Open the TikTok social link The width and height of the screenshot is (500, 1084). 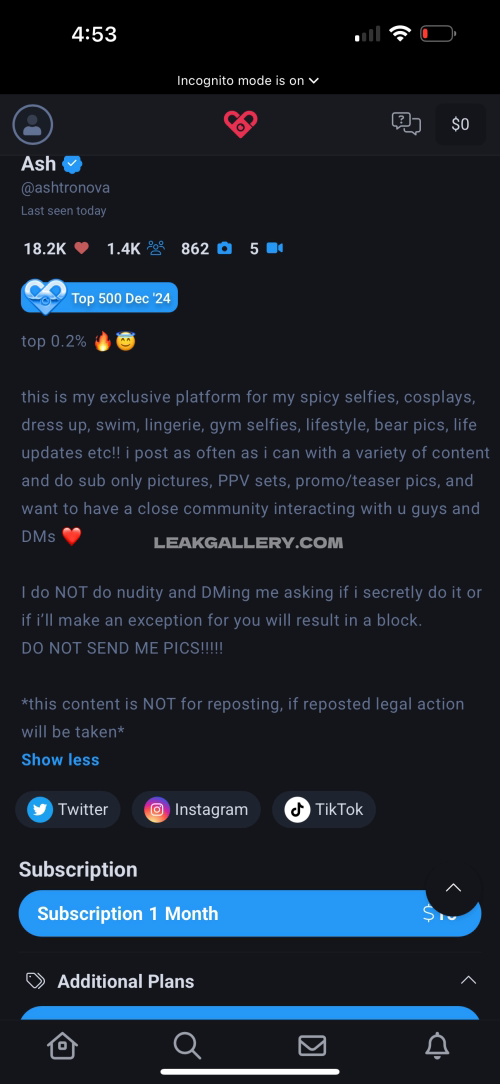point(324,810)
